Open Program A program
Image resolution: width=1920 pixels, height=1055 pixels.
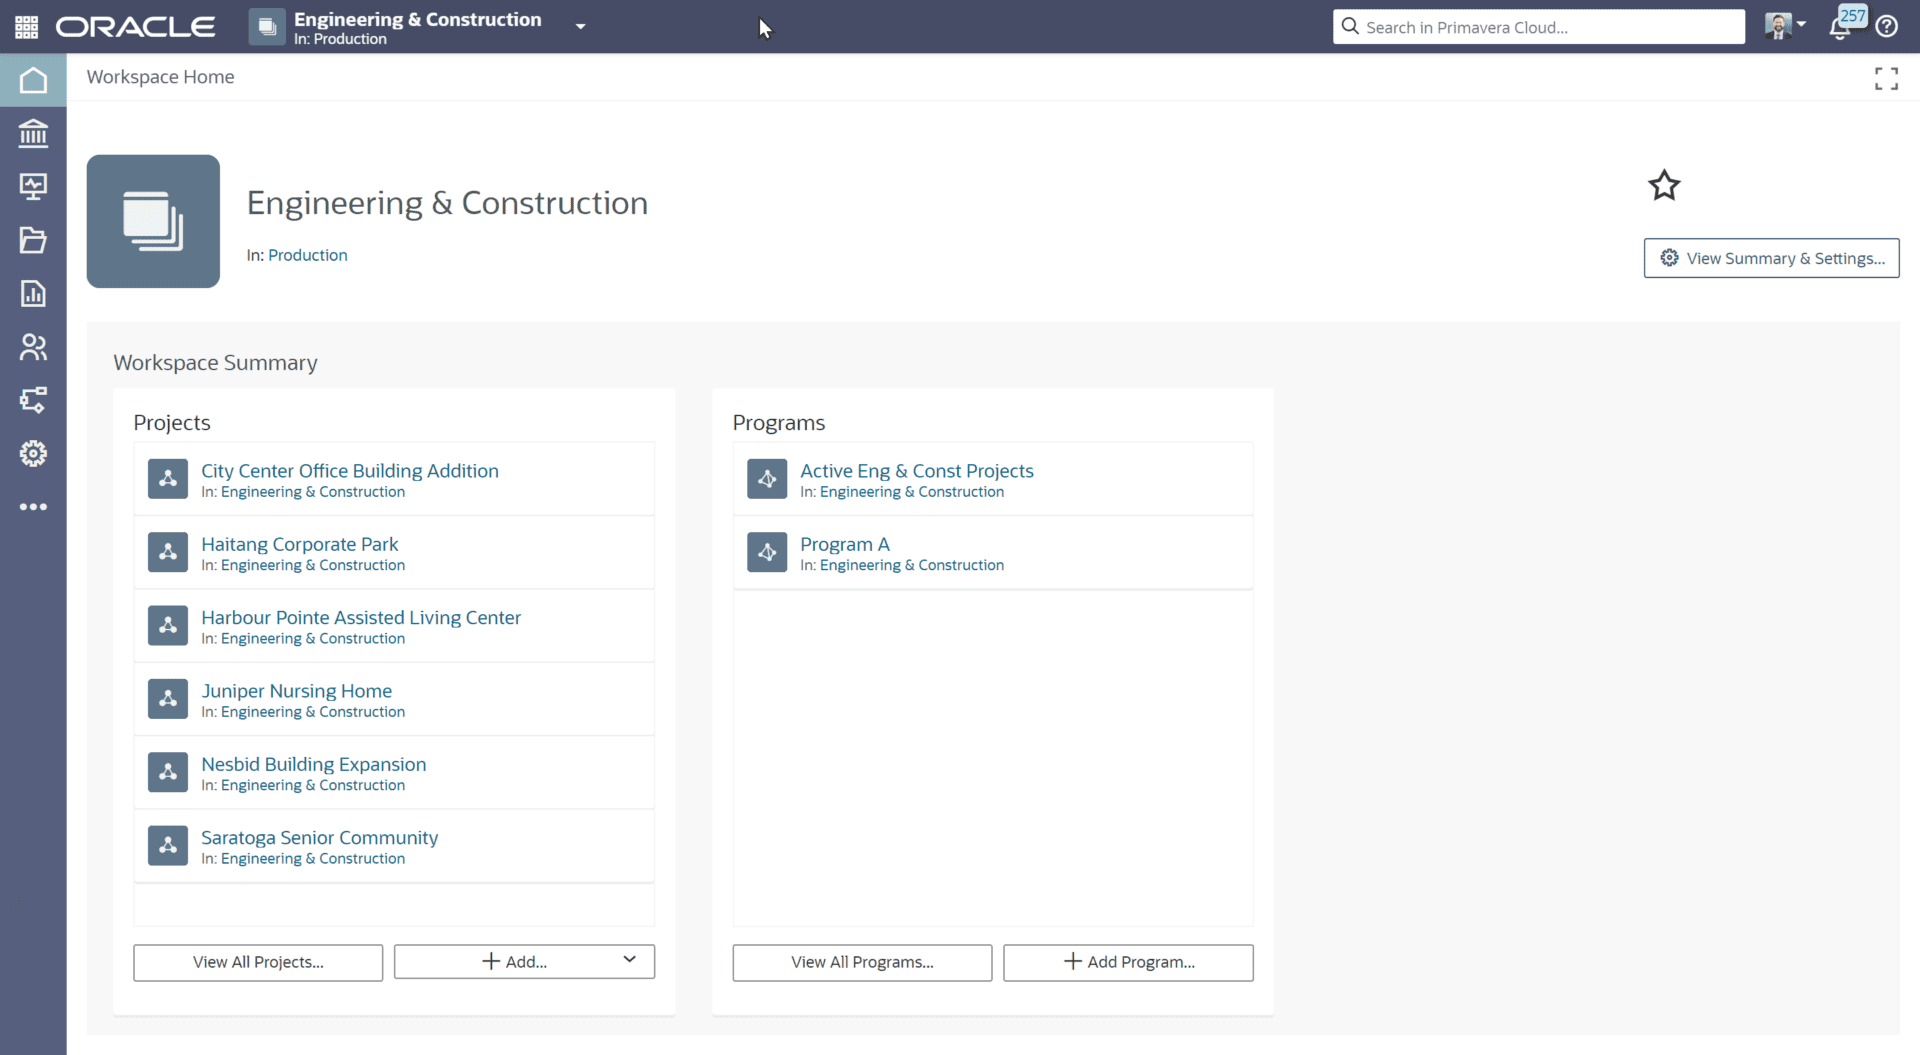(844, 544)
